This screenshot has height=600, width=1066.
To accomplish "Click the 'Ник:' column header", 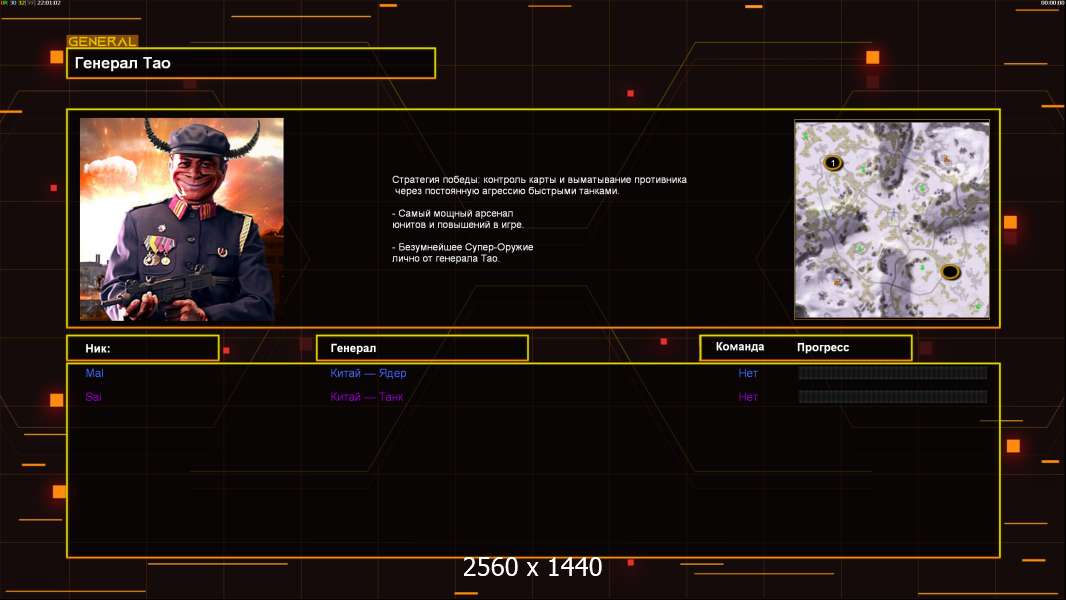I will click(x=143, y=348).
